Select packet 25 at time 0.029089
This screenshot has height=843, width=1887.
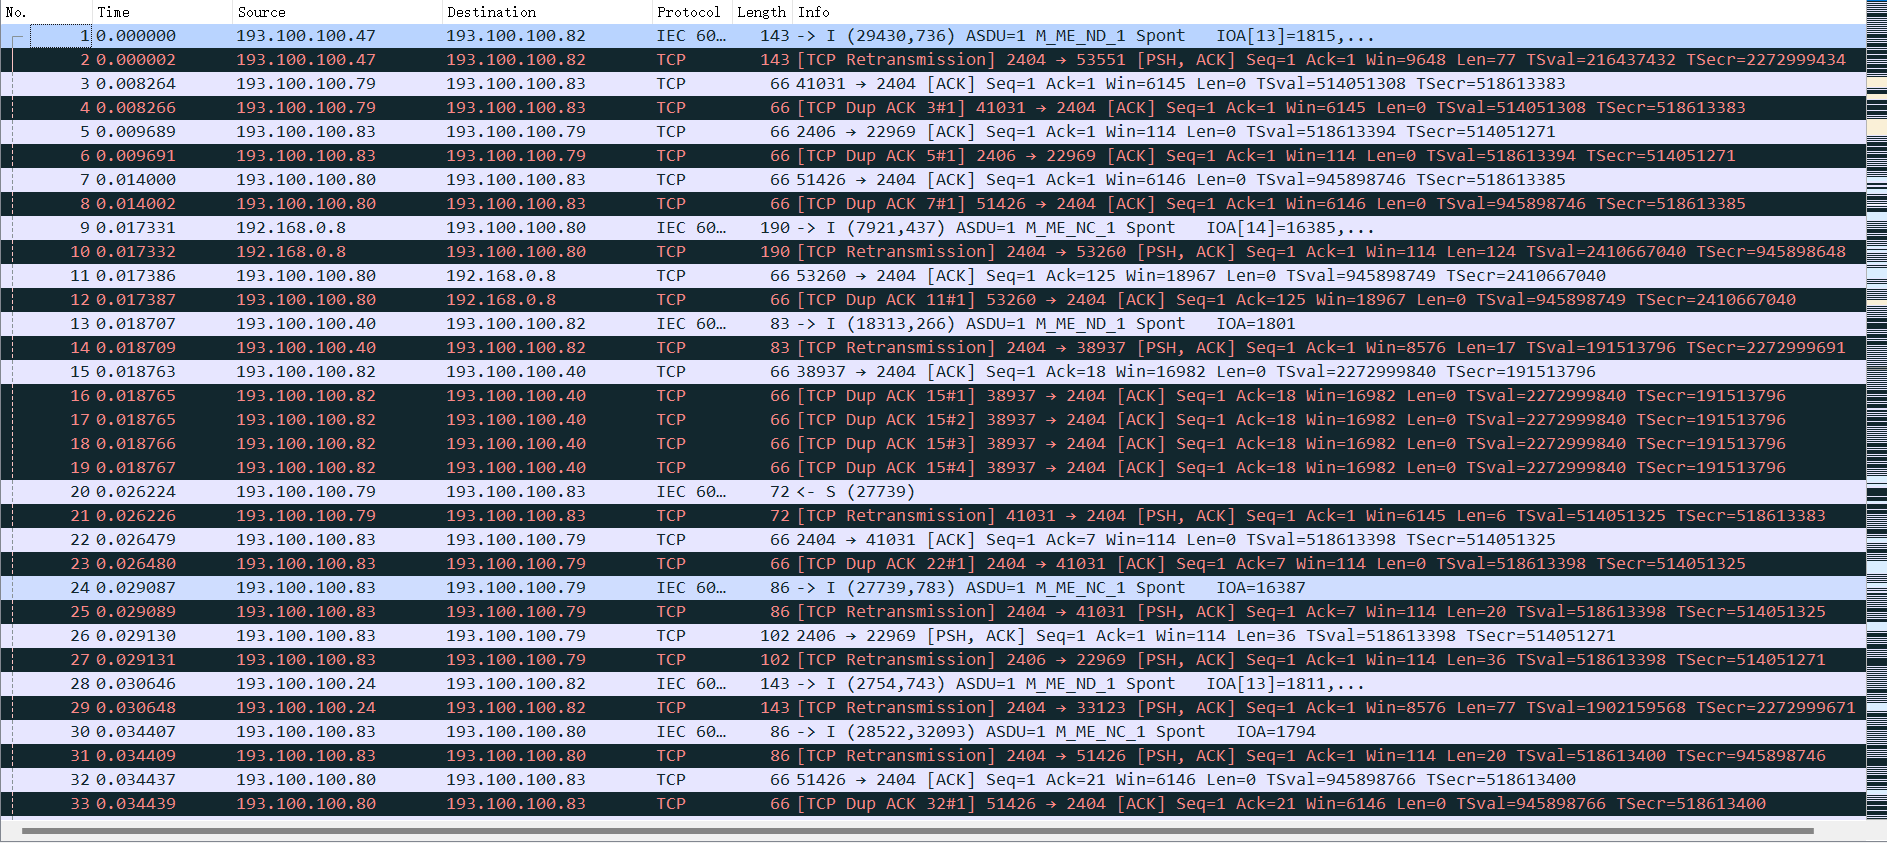(933, 612)
